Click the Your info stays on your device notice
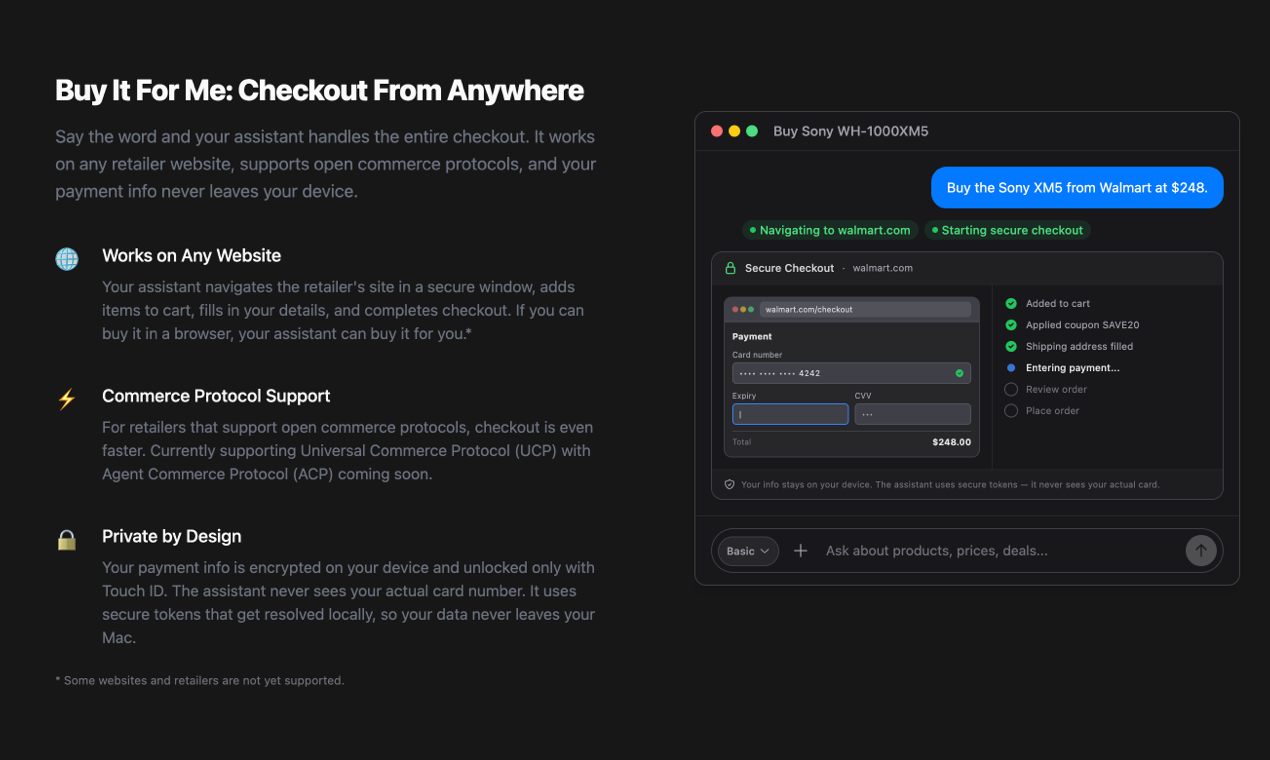Viewport: 1270px width, 760px height. [950, 484]
